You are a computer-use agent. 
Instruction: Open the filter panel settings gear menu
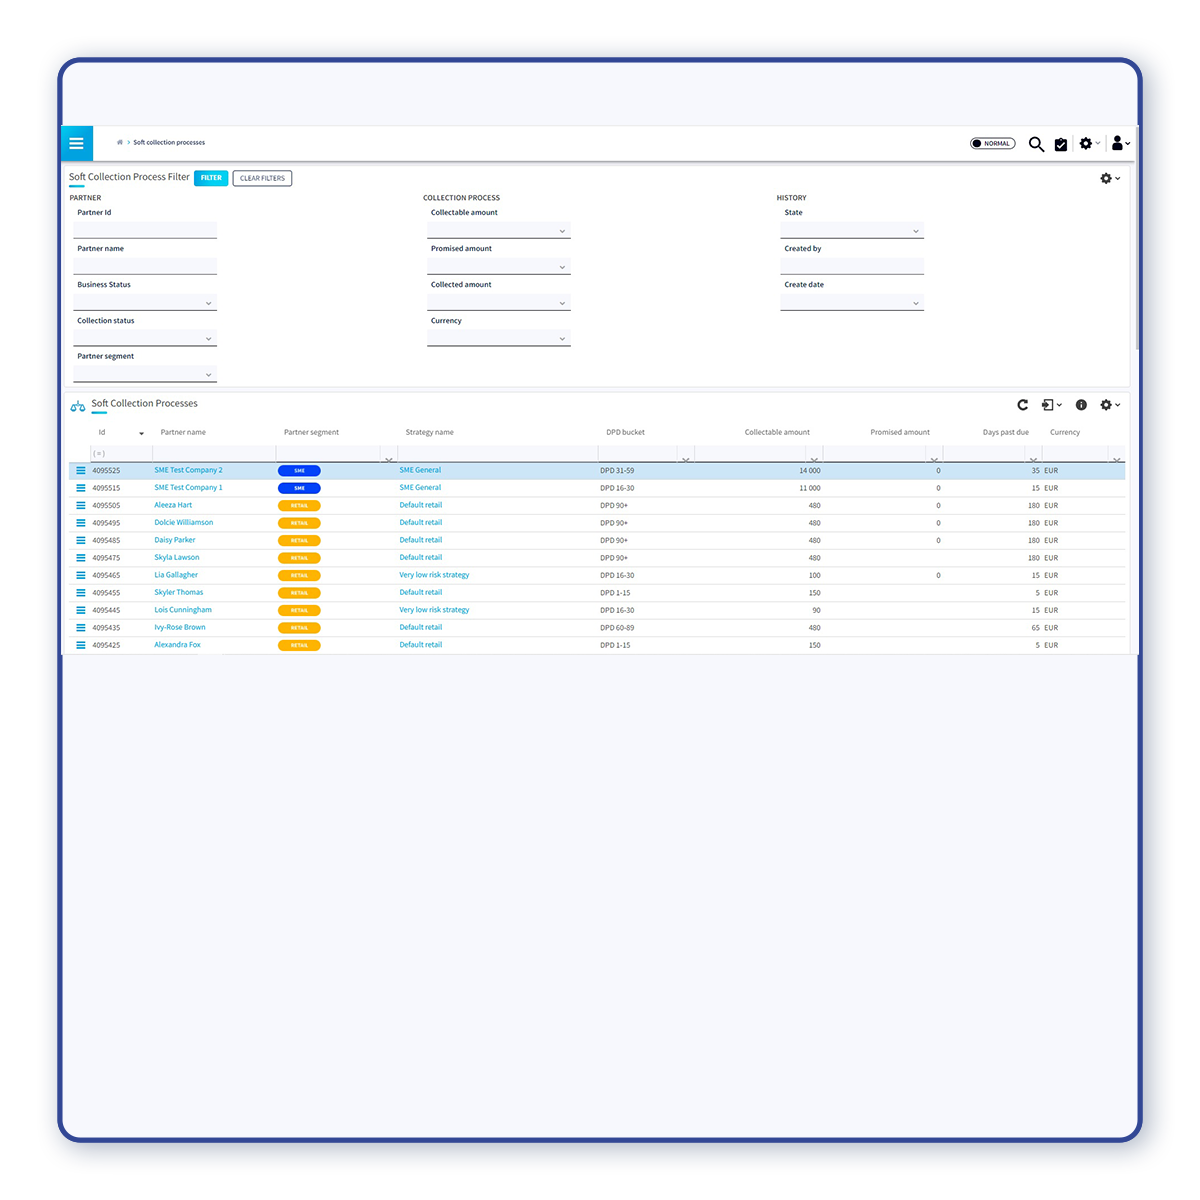pos(1109,178)
